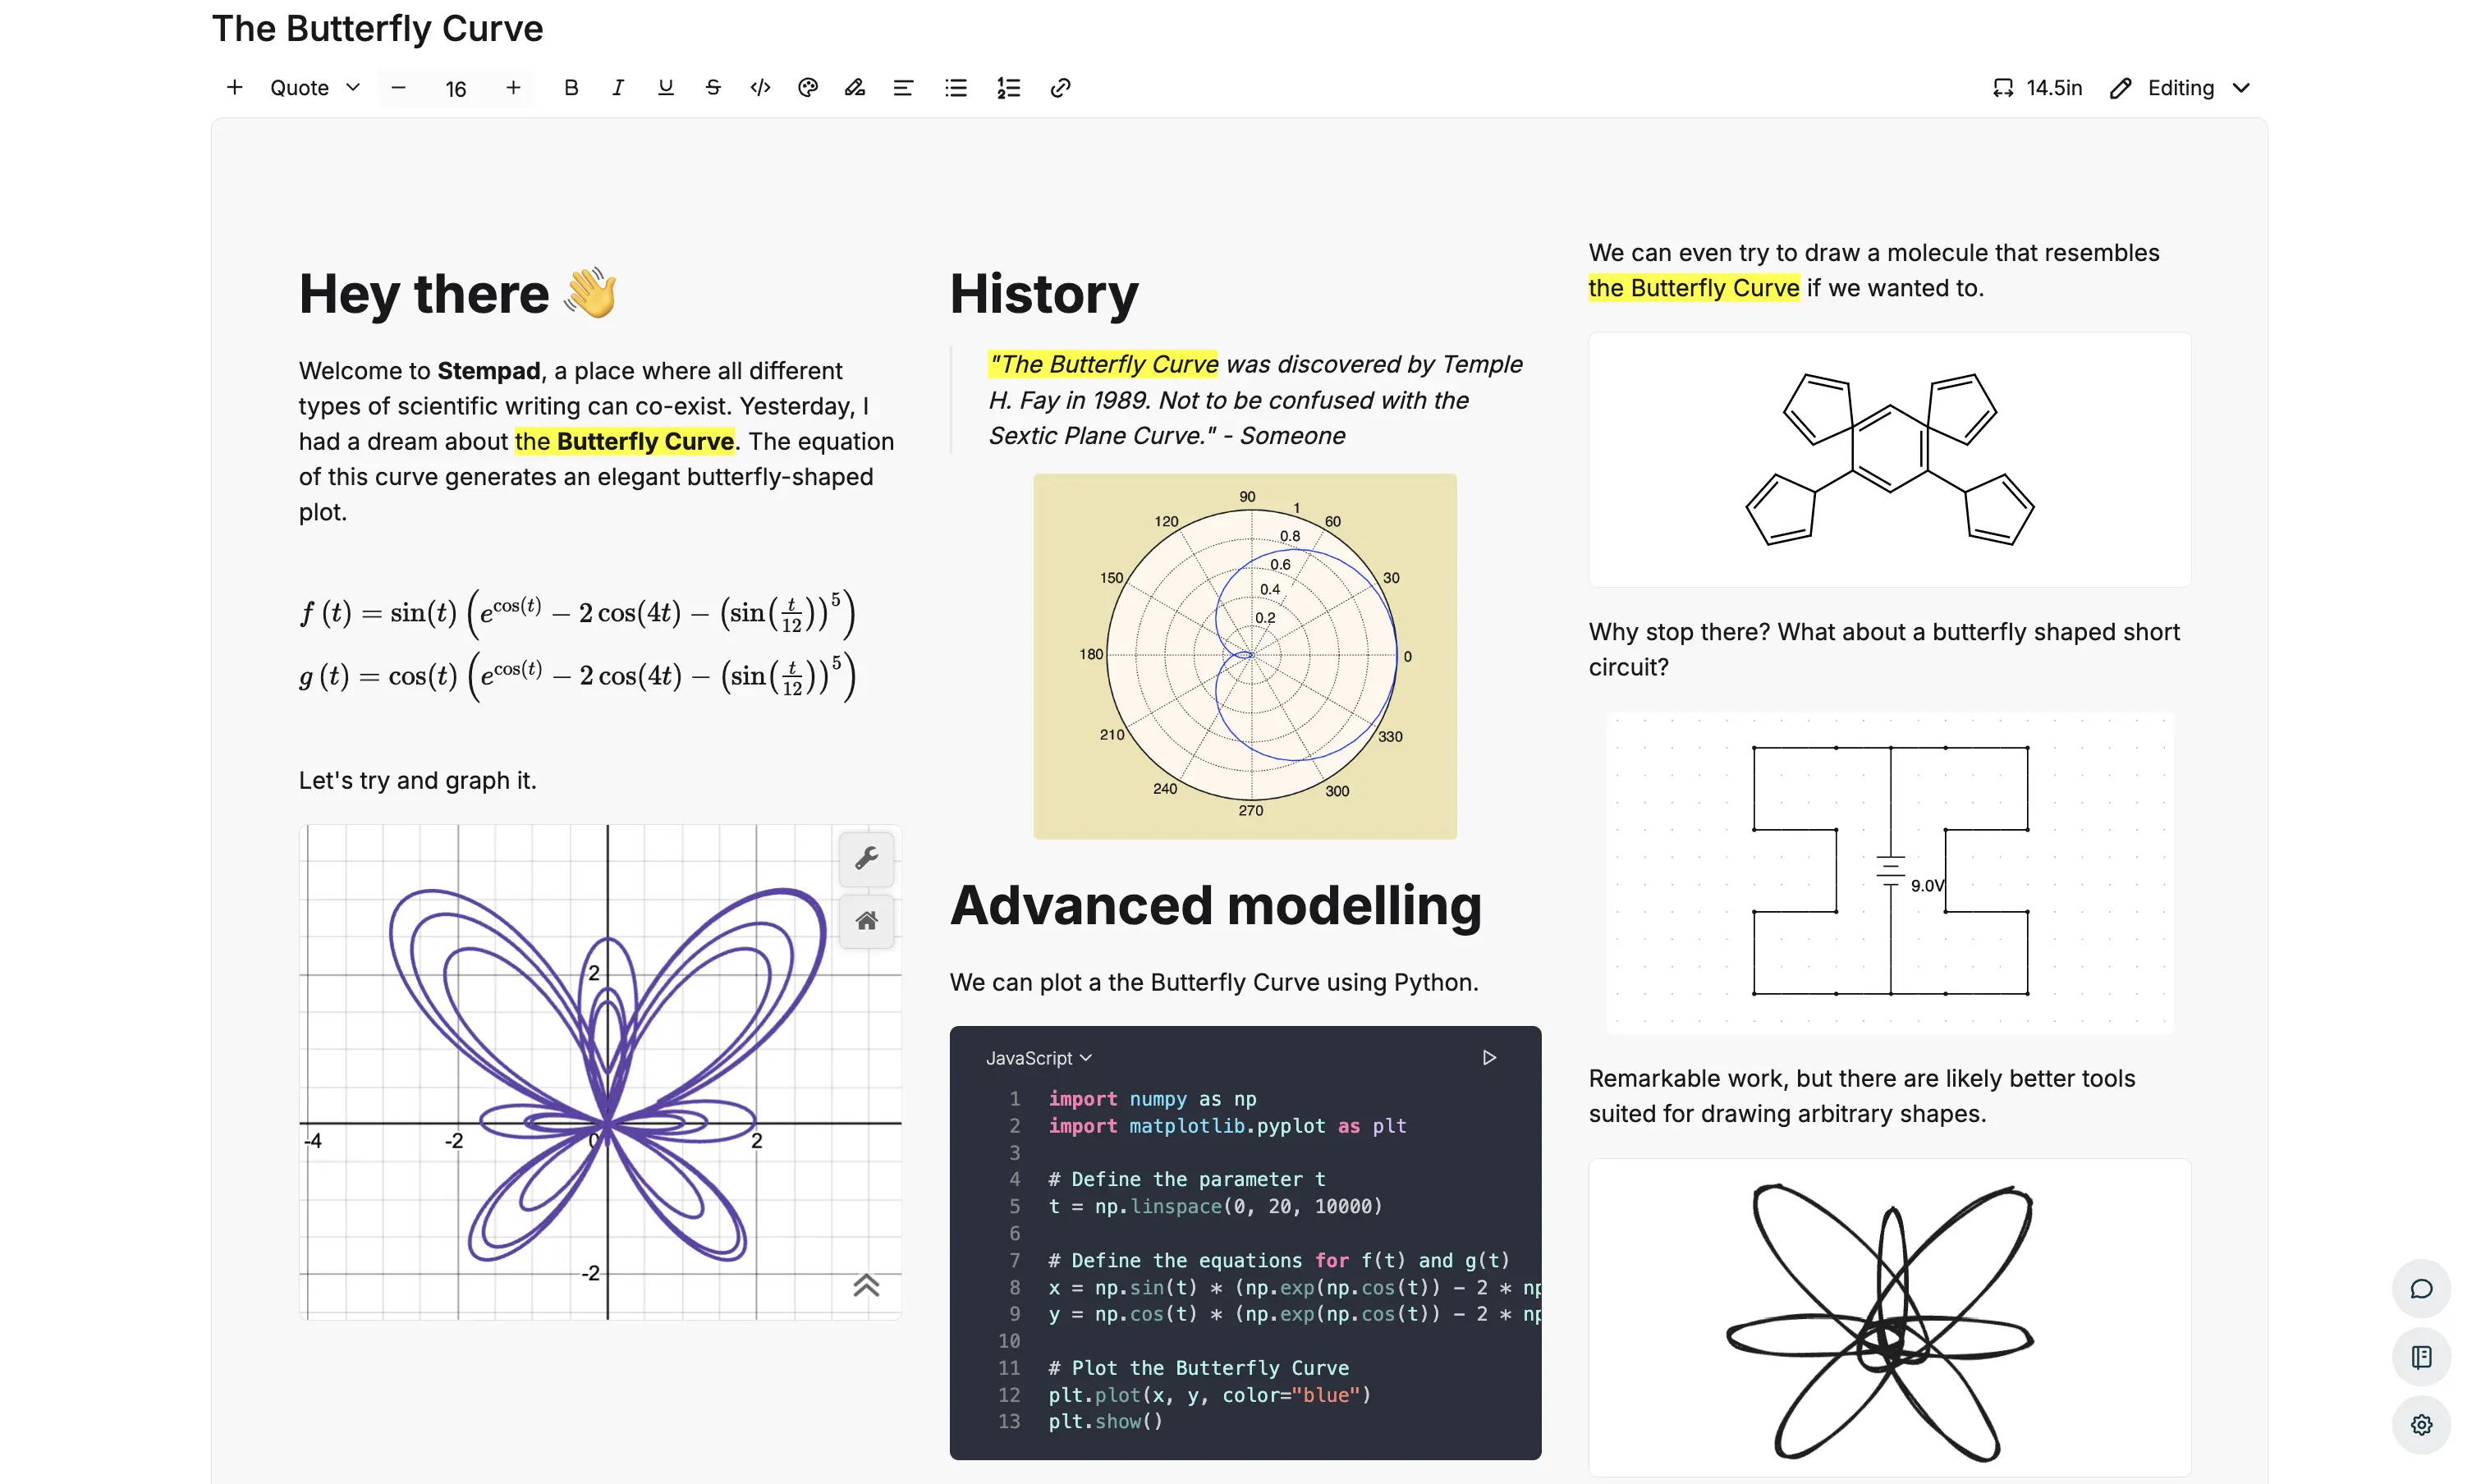Toggle bold formatting in the toolbar
Image resolution: width=2481 pixels, height=1484 pixels.
coord(571,88)
